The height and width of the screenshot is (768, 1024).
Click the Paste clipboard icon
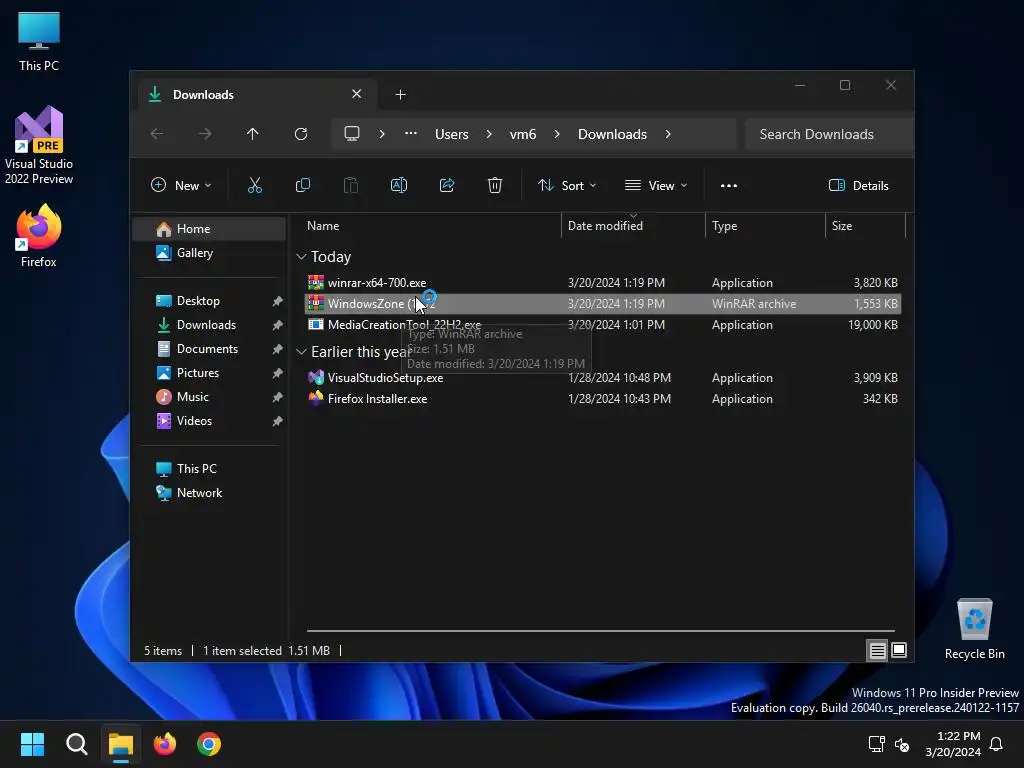351,185
